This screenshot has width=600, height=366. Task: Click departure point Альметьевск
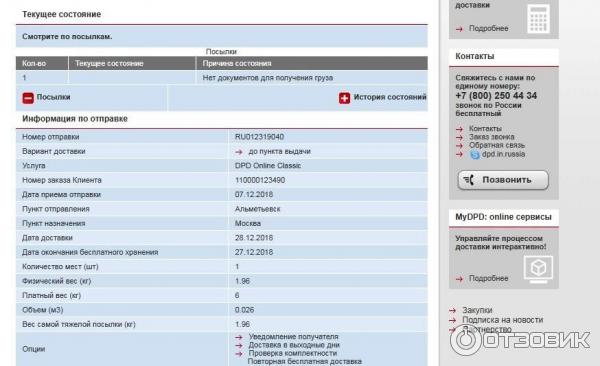pyautogui.click(x=258, y=209)
